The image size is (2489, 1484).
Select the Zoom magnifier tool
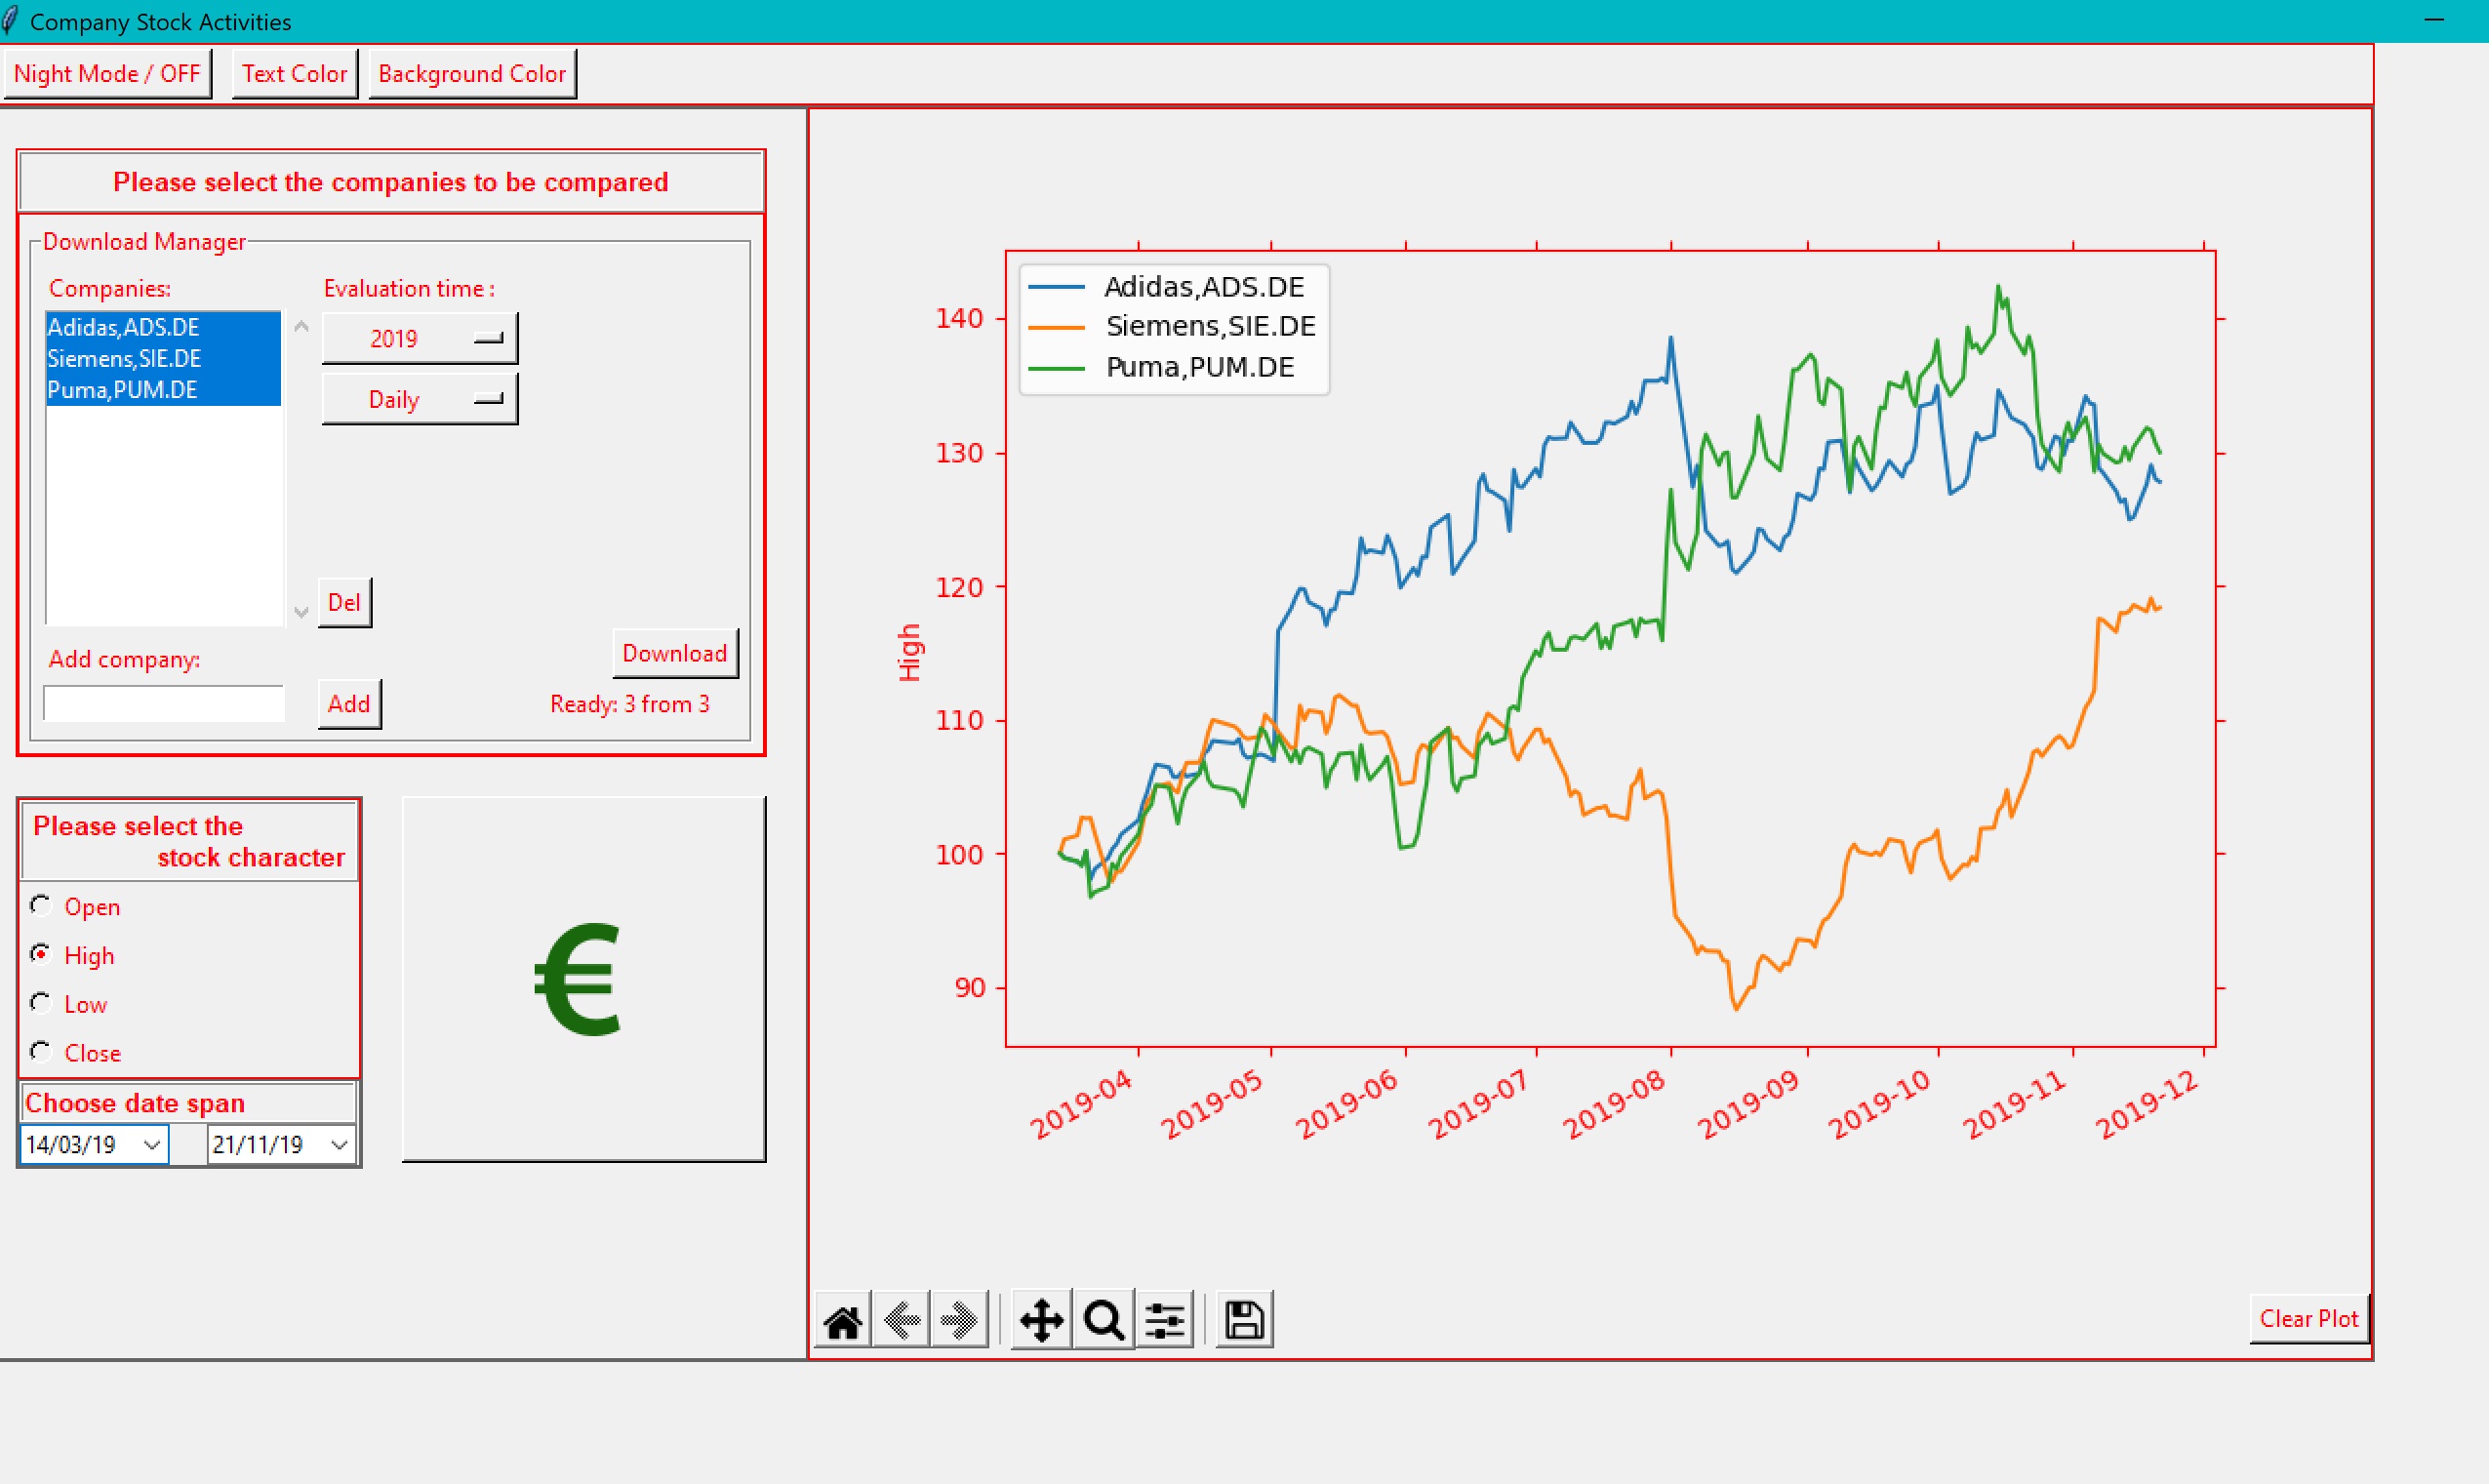point(1104,1321)
